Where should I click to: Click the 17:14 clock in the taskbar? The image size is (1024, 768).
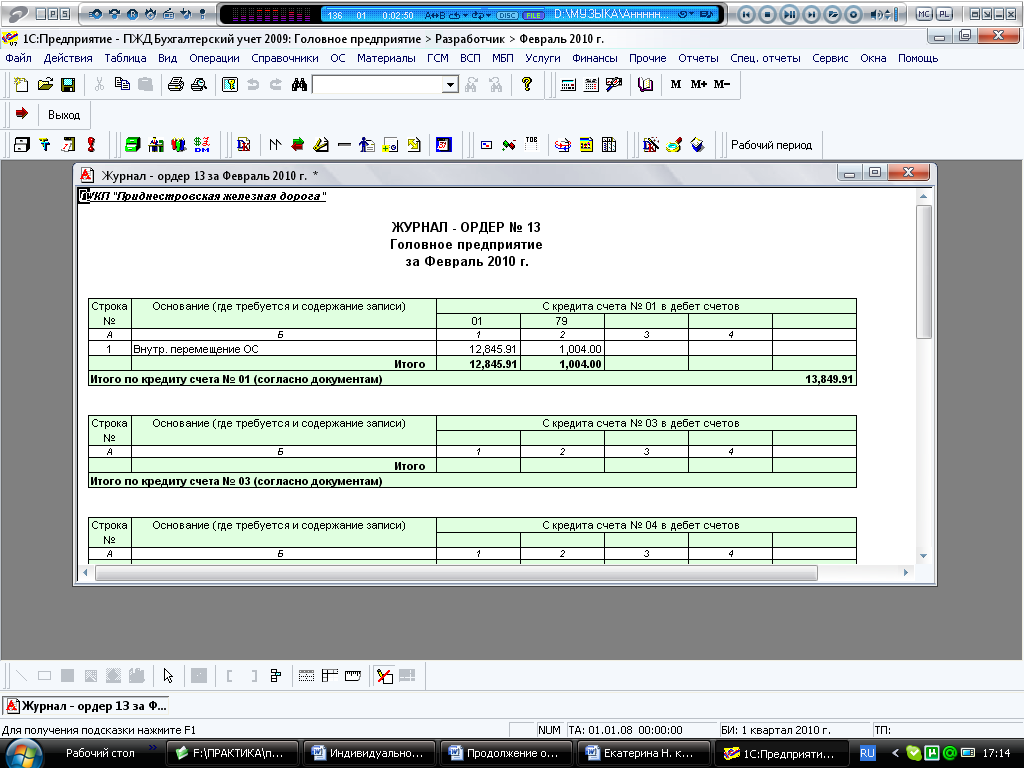coord(996,753)
